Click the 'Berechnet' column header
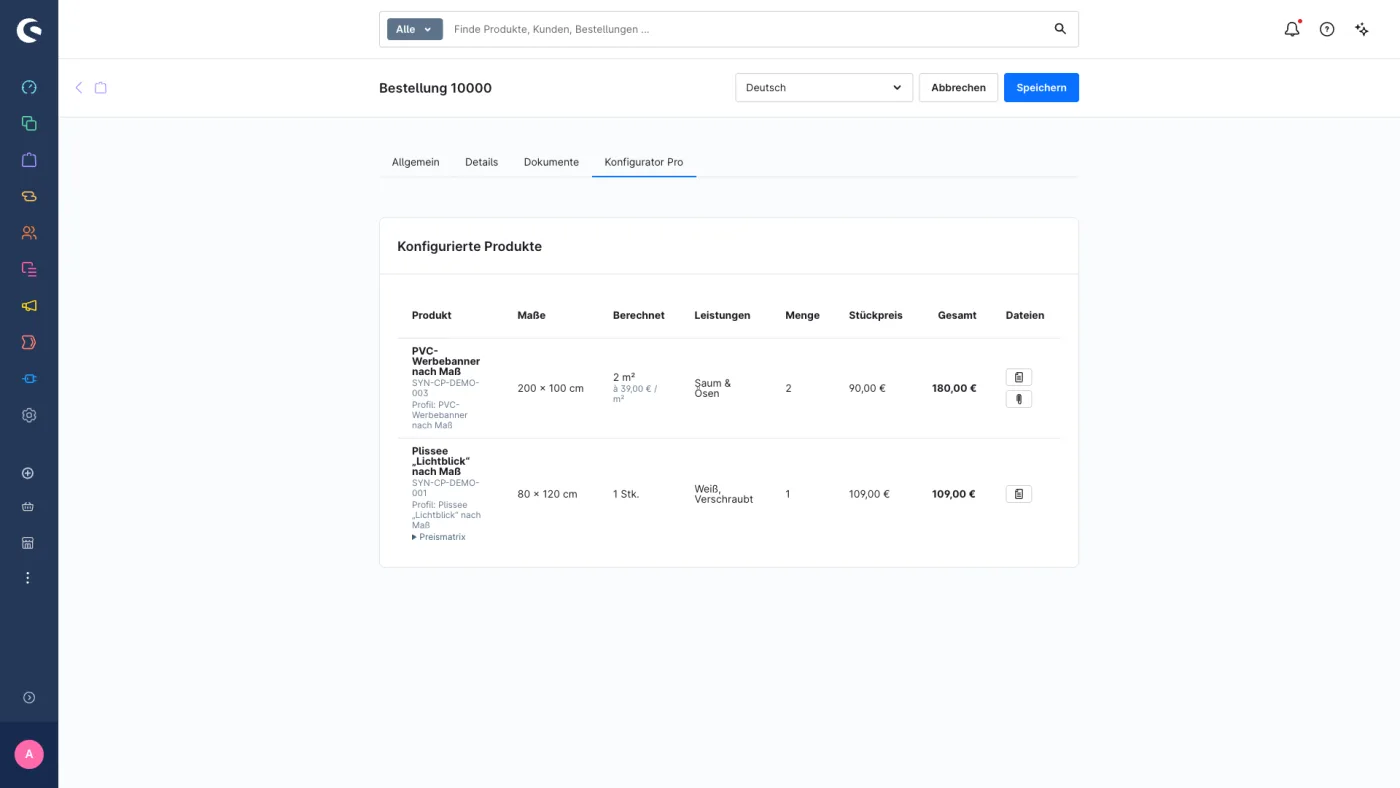1400x788 pixels. (x=638, y=315)
